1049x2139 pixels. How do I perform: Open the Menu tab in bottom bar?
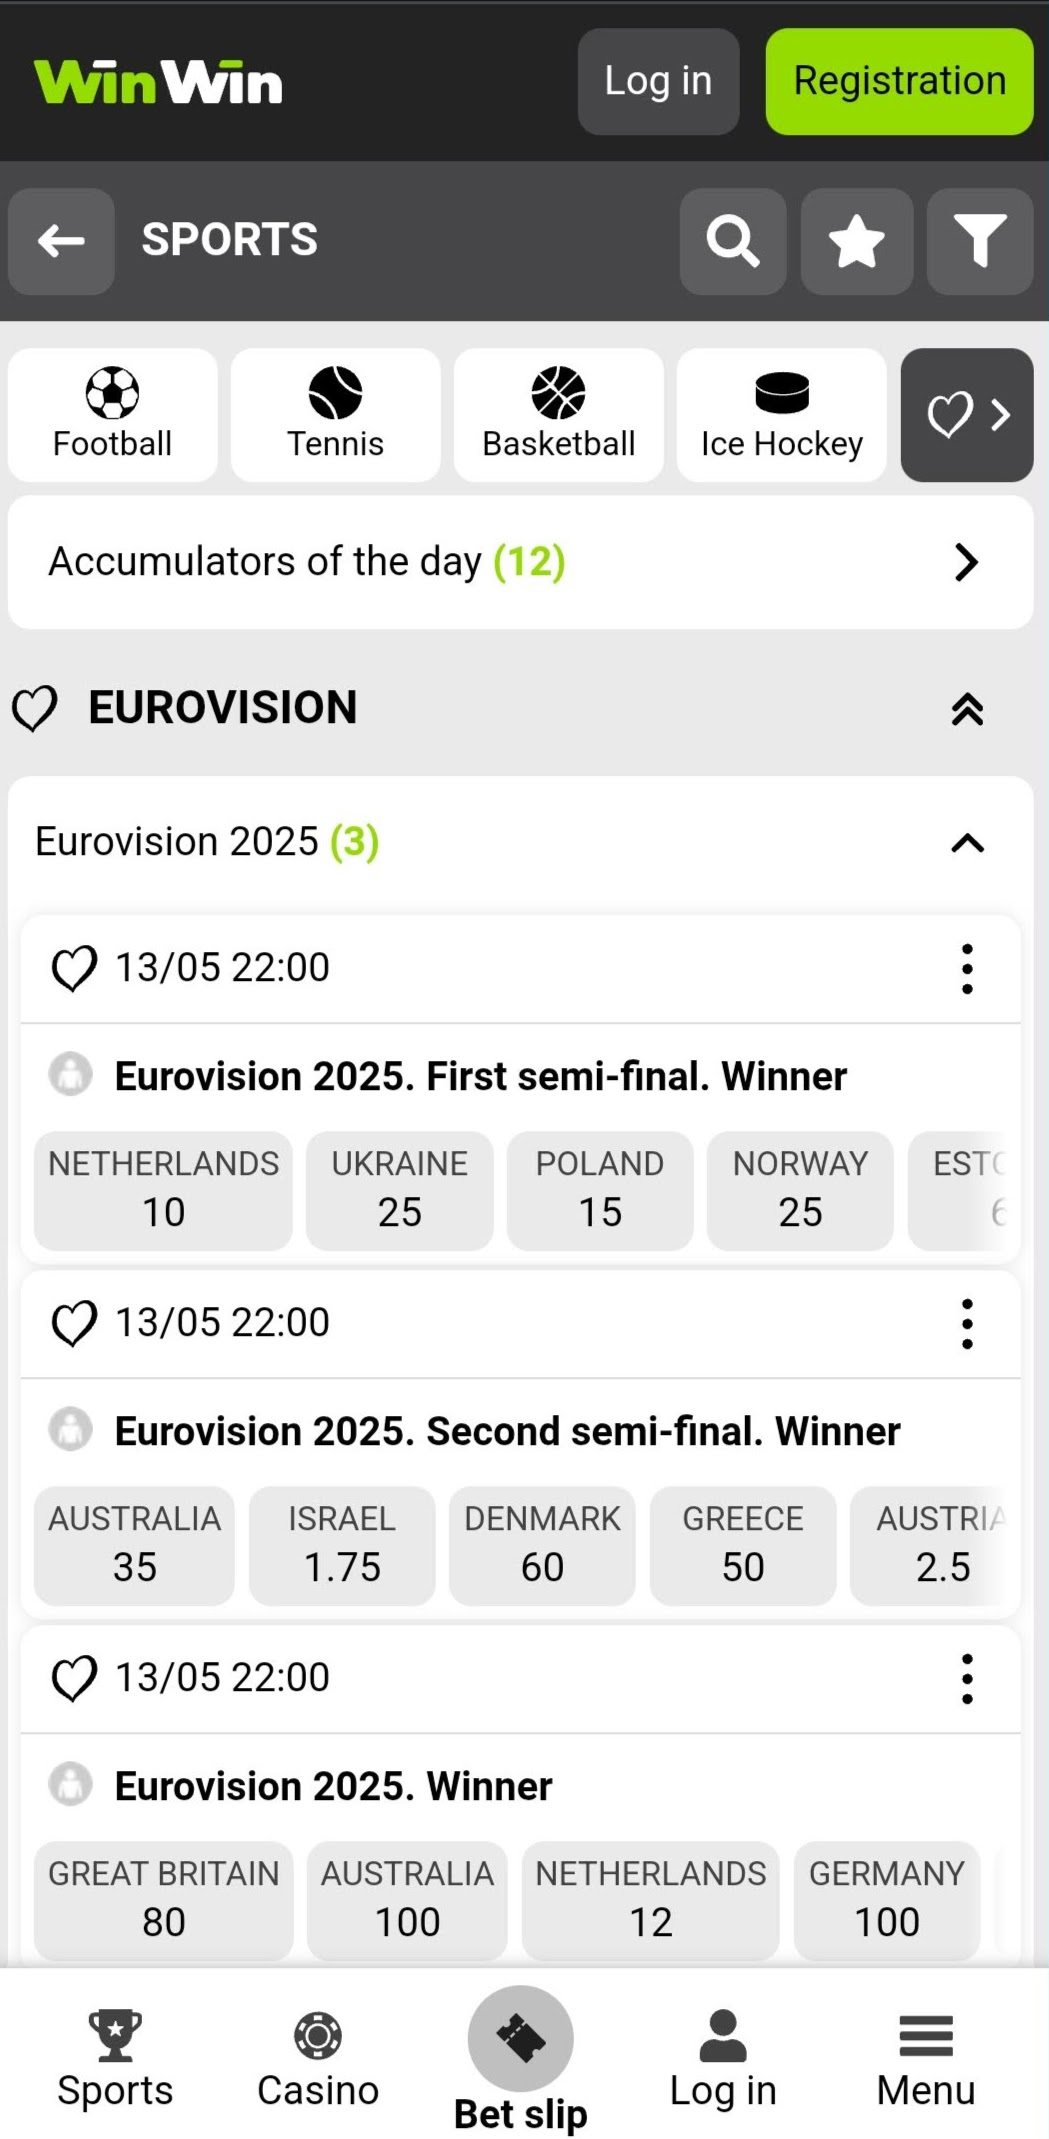925,2060
